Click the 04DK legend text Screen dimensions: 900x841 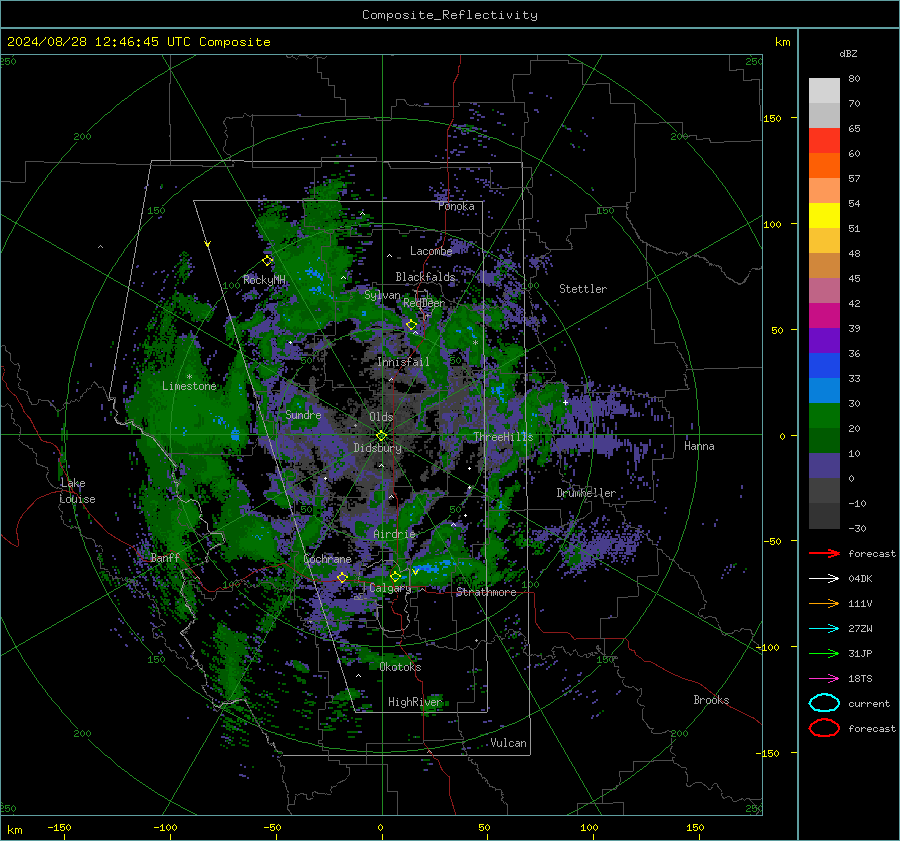point(860,579)
